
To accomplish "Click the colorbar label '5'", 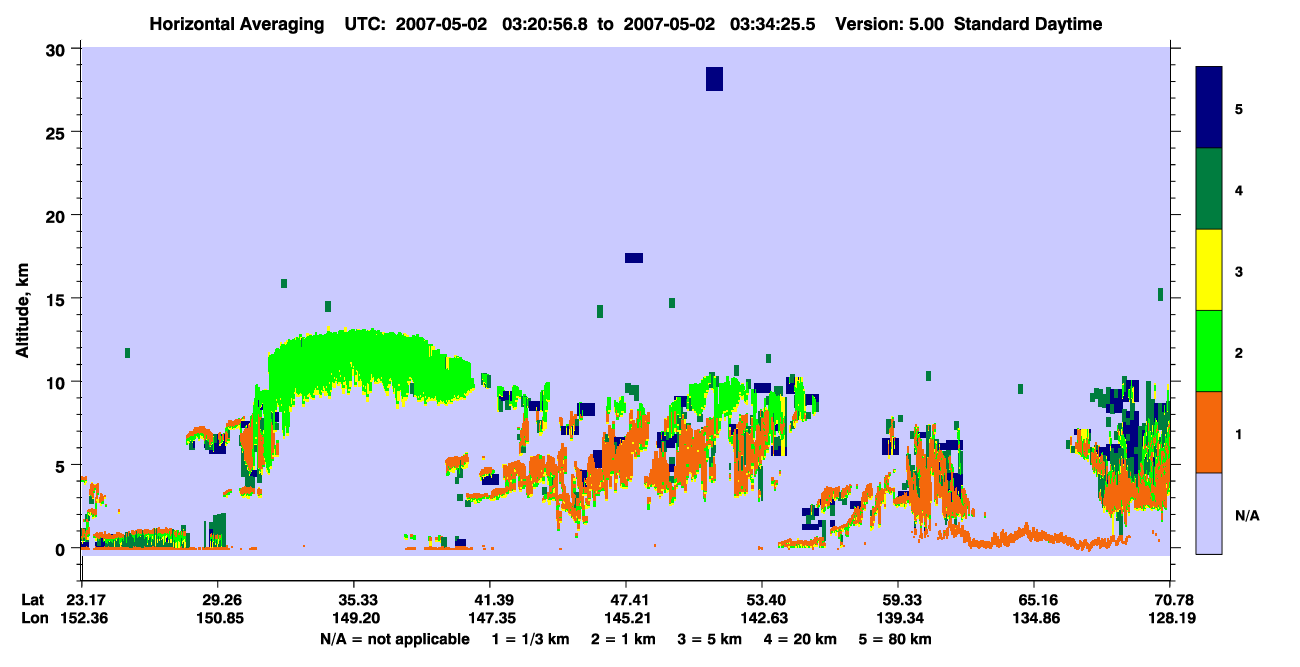I will point(1239,108).
